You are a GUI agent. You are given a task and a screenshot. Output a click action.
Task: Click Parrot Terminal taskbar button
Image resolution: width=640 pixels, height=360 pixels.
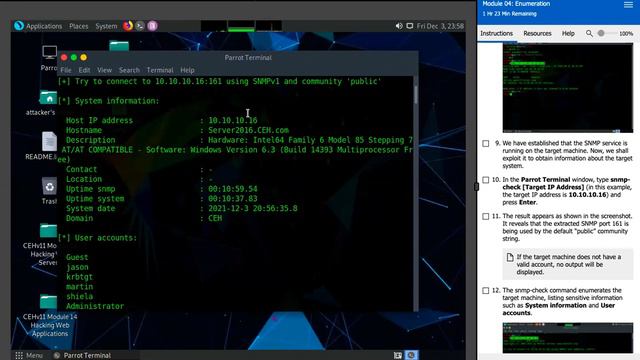[x=82, y=355]
